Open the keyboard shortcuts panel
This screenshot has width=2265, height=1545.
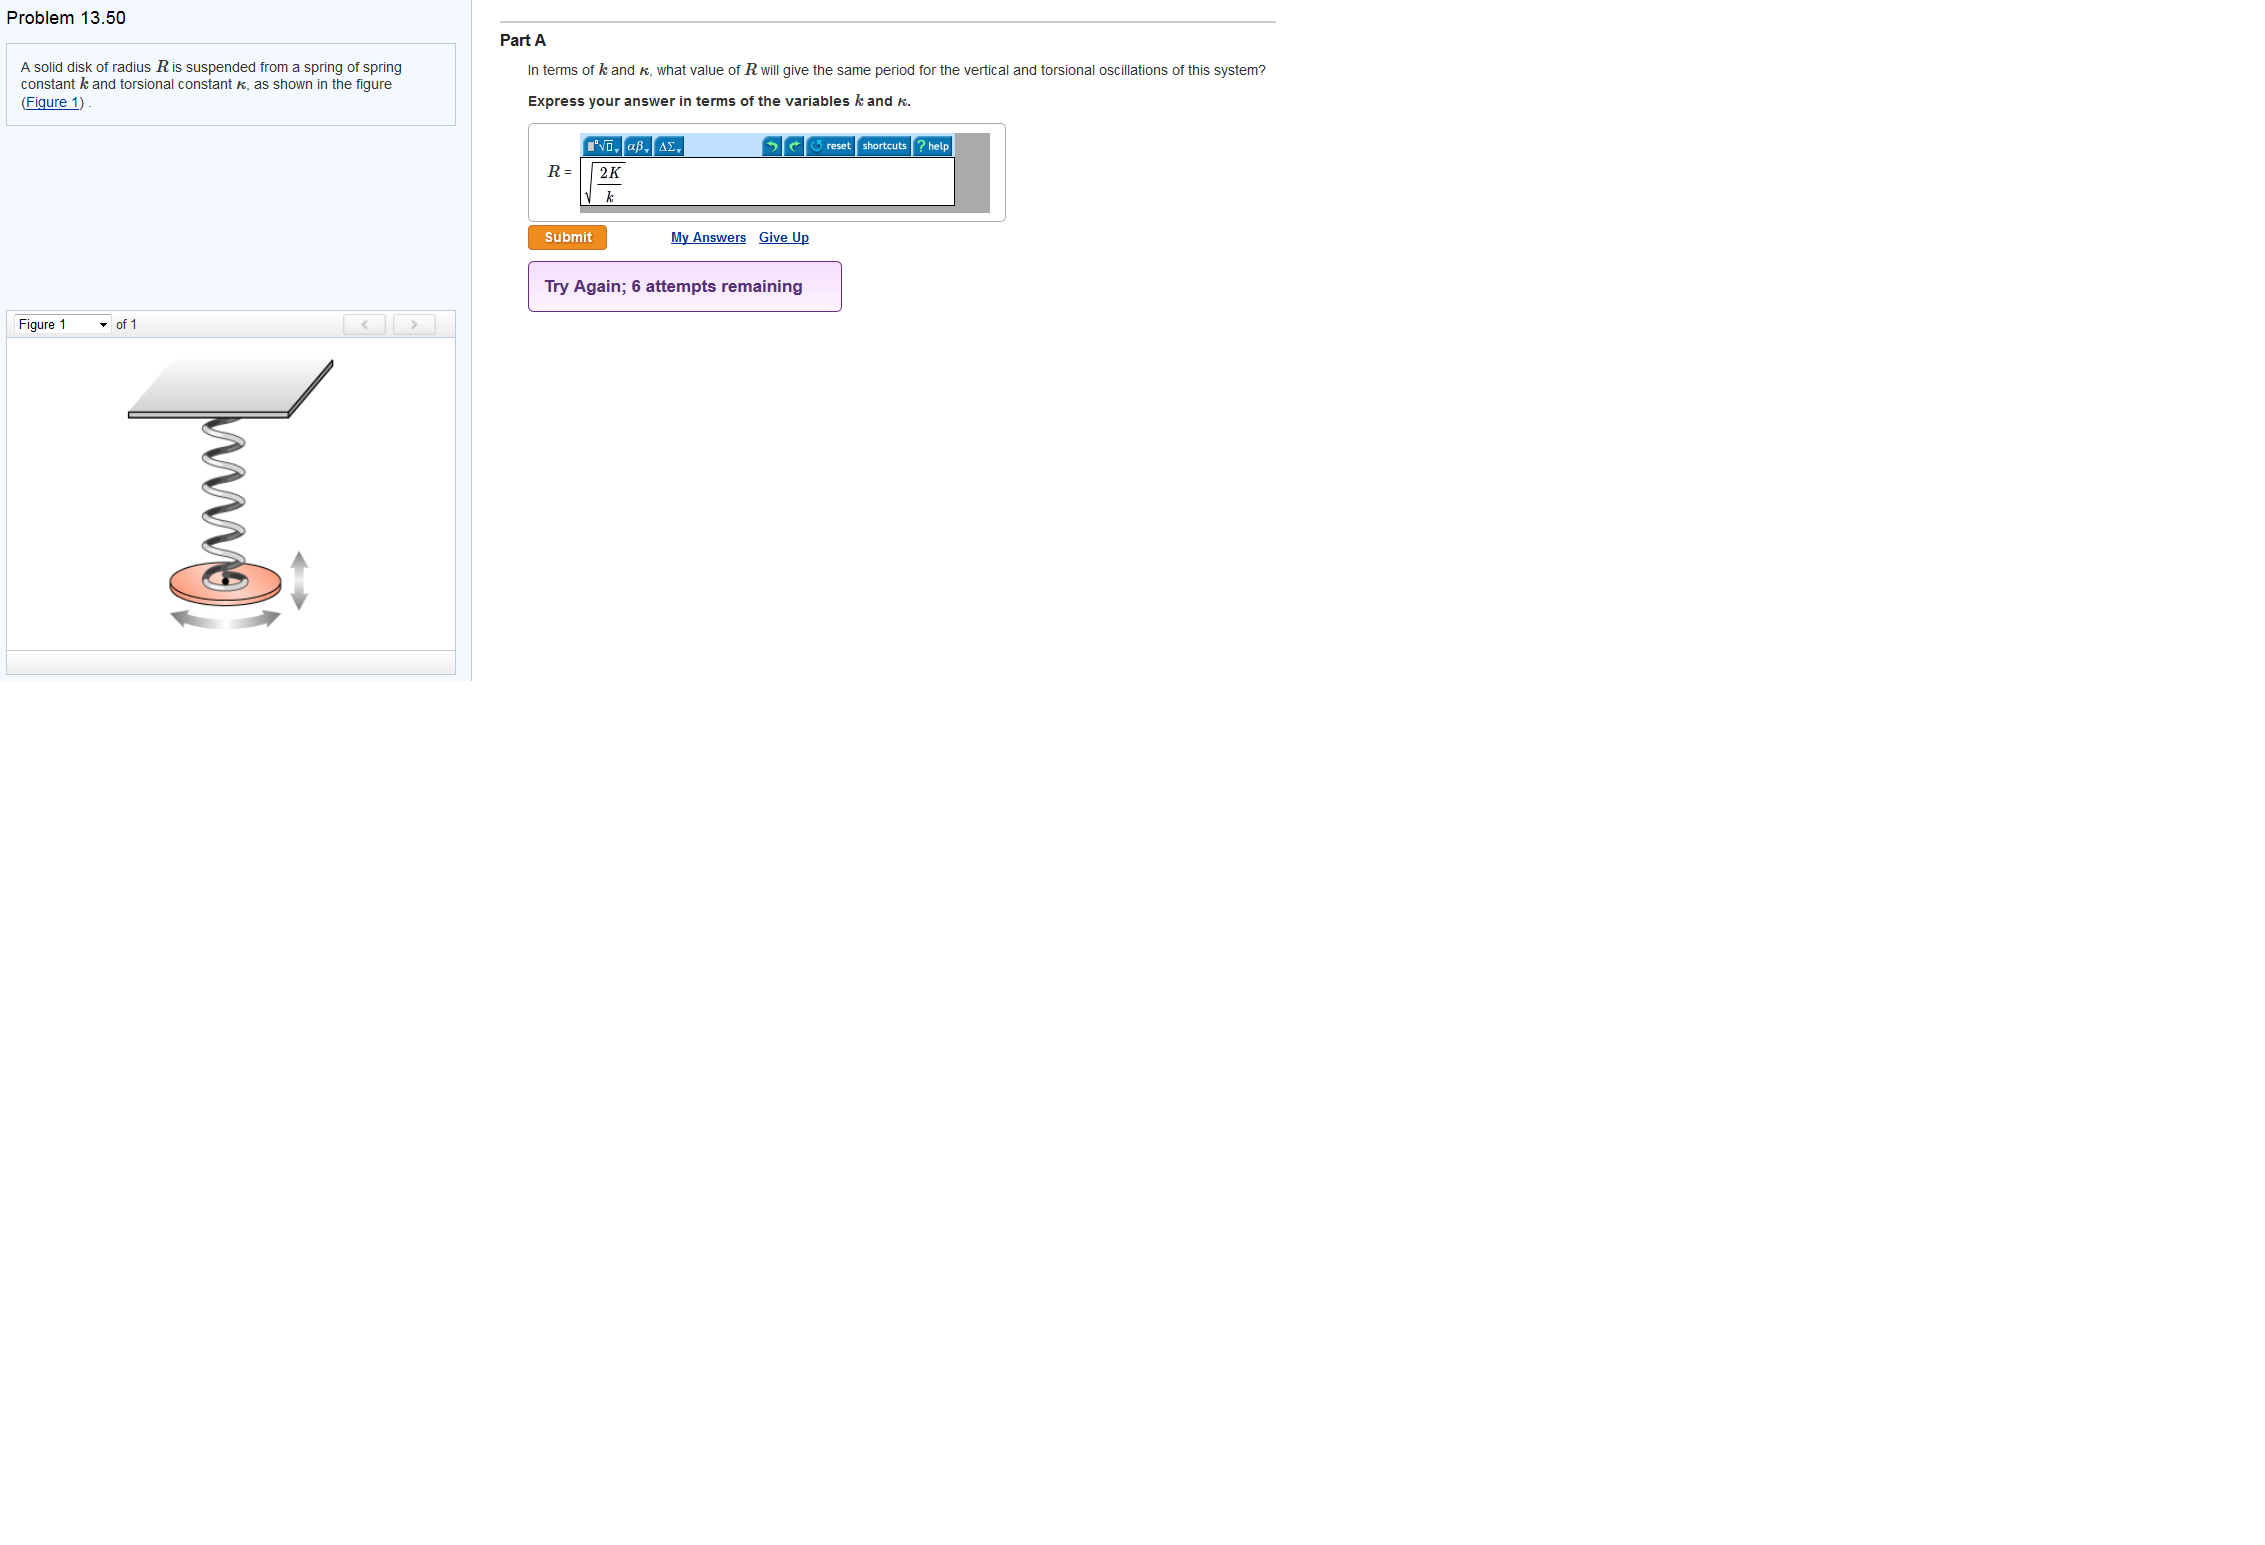884,146
